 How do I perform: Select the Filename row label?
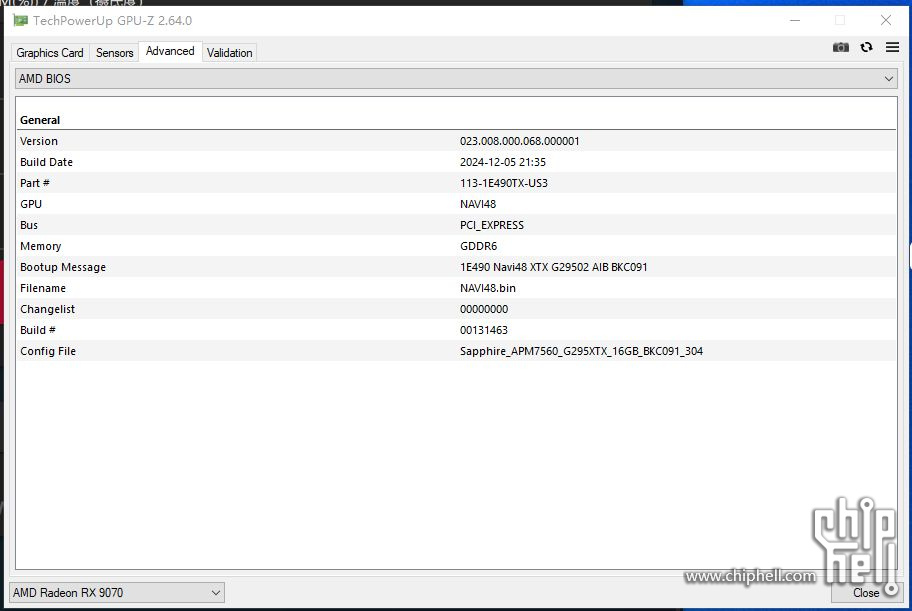coord(43,287)
